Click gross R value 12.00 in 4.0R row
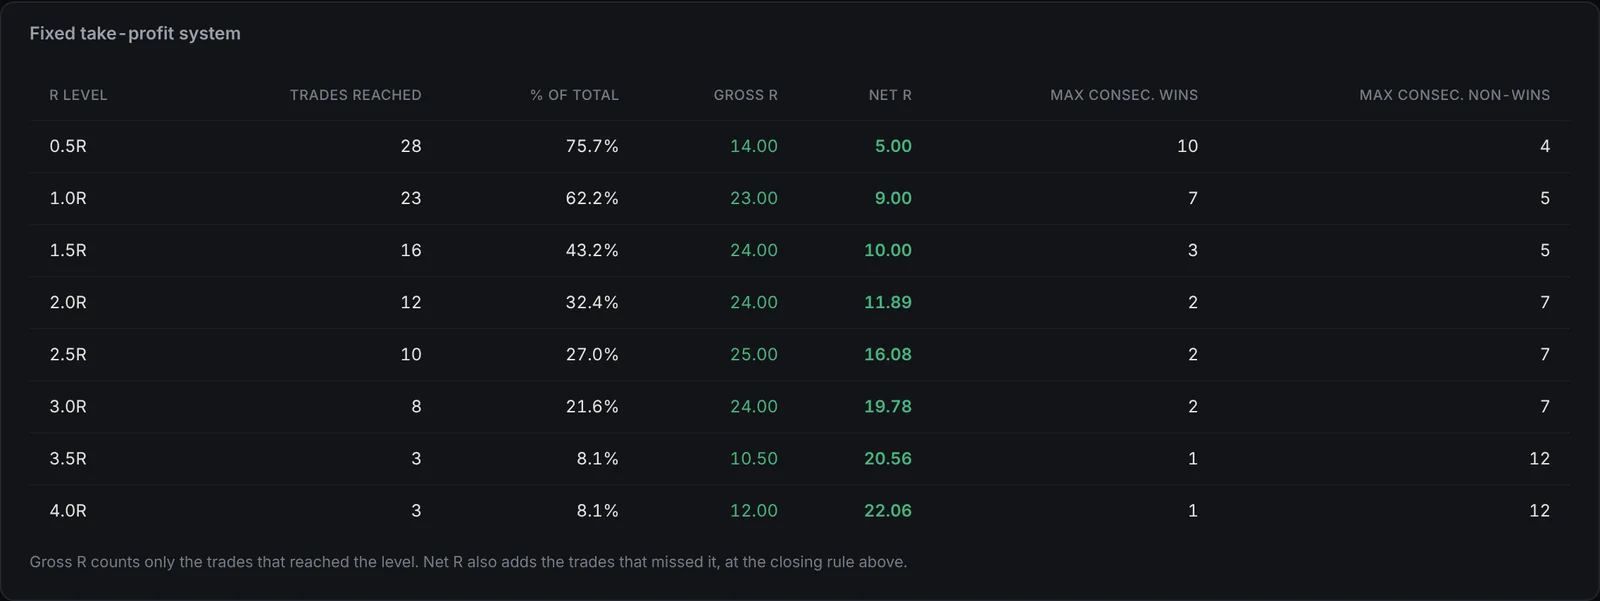 point(754,510)
